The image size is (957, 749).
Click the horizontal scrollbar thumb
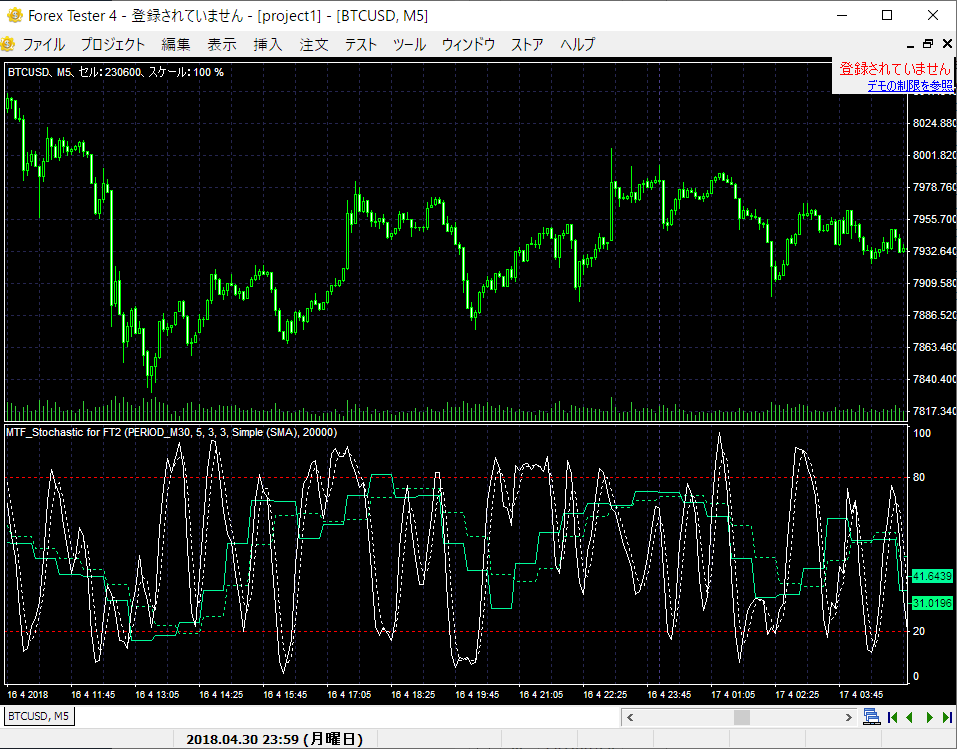pyautogui.click(x=742, y=717)
